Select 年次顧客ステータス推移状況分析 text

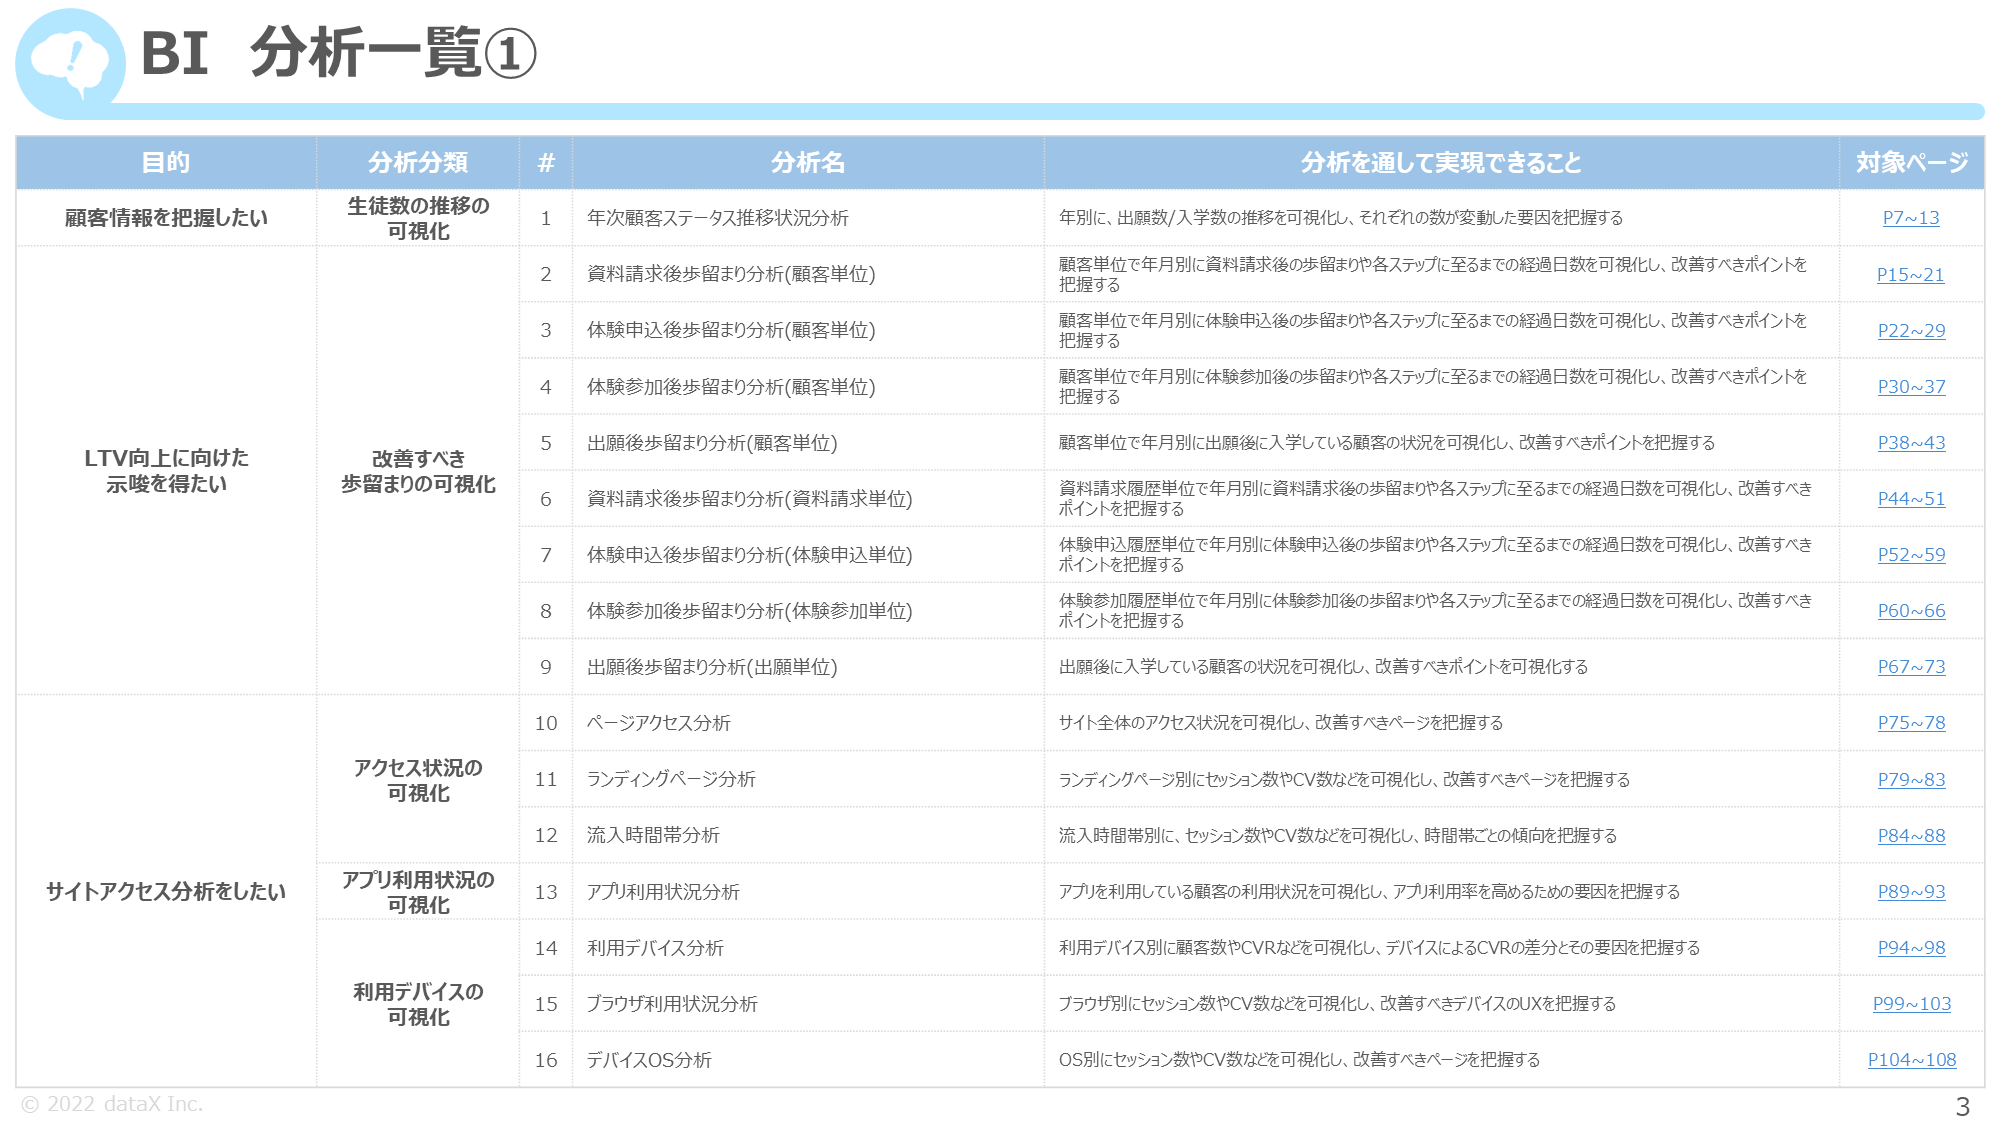tap(717, 218)
